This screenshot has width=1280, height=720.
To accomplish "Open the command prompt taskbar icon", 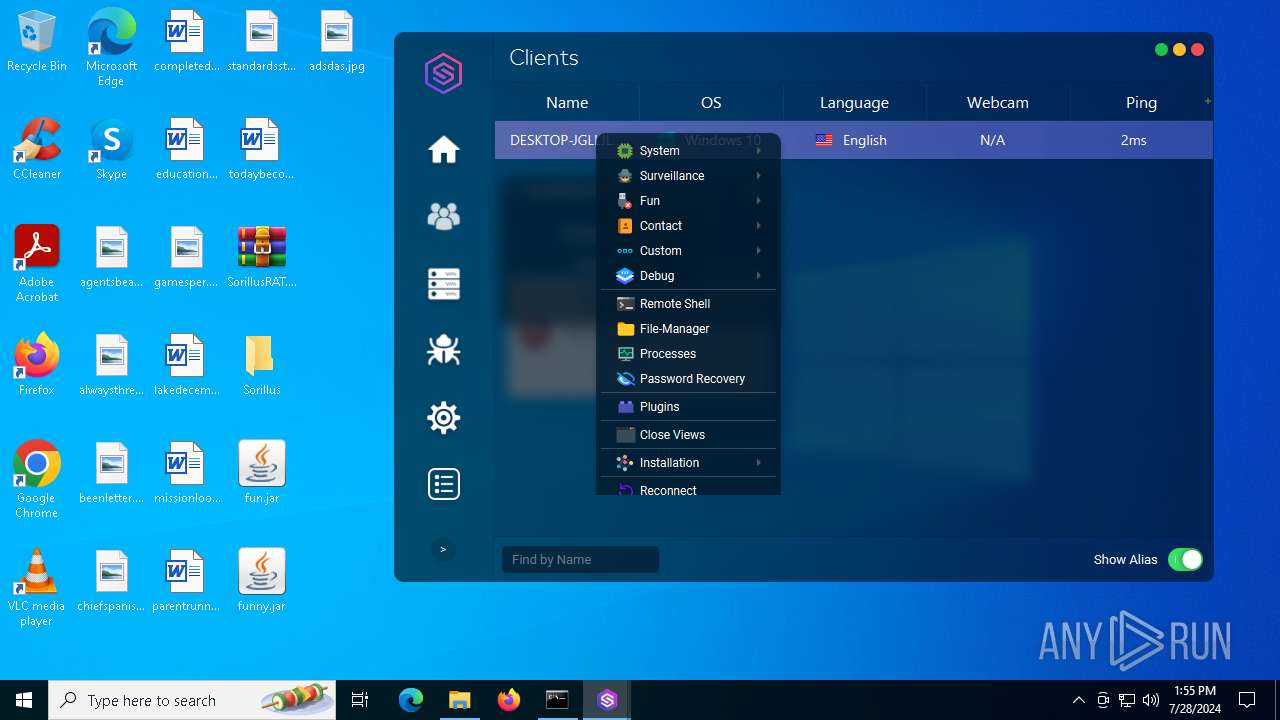I will [x=557, y=700].
